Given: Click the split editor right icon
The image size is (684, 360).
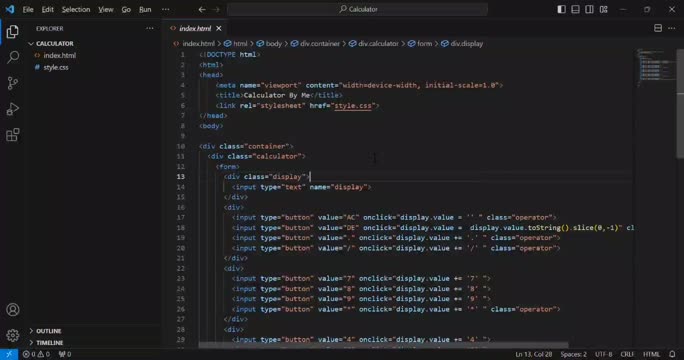Looking at the screenshot, I should click(x=658, y=28).
